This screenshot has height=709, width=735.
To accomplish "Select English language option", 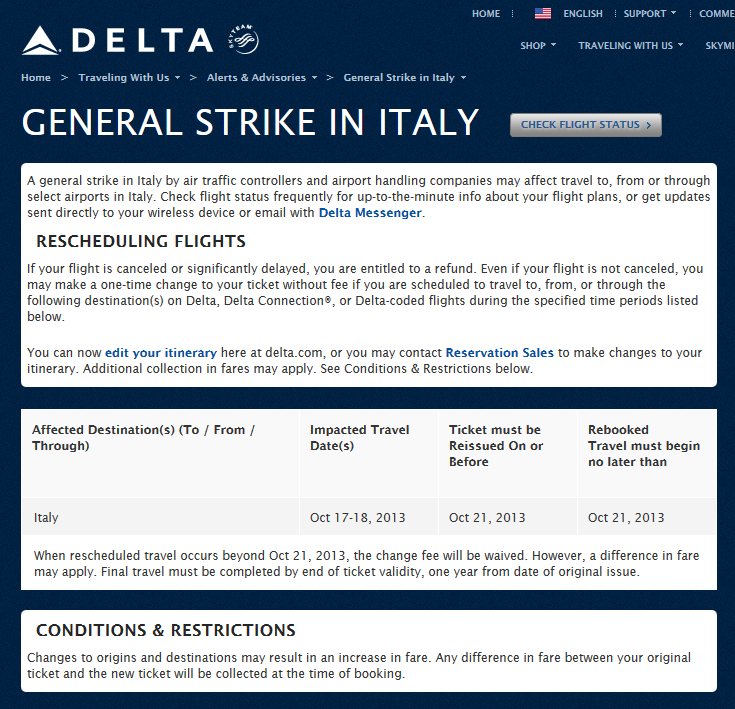I will (x=582, y=14).
